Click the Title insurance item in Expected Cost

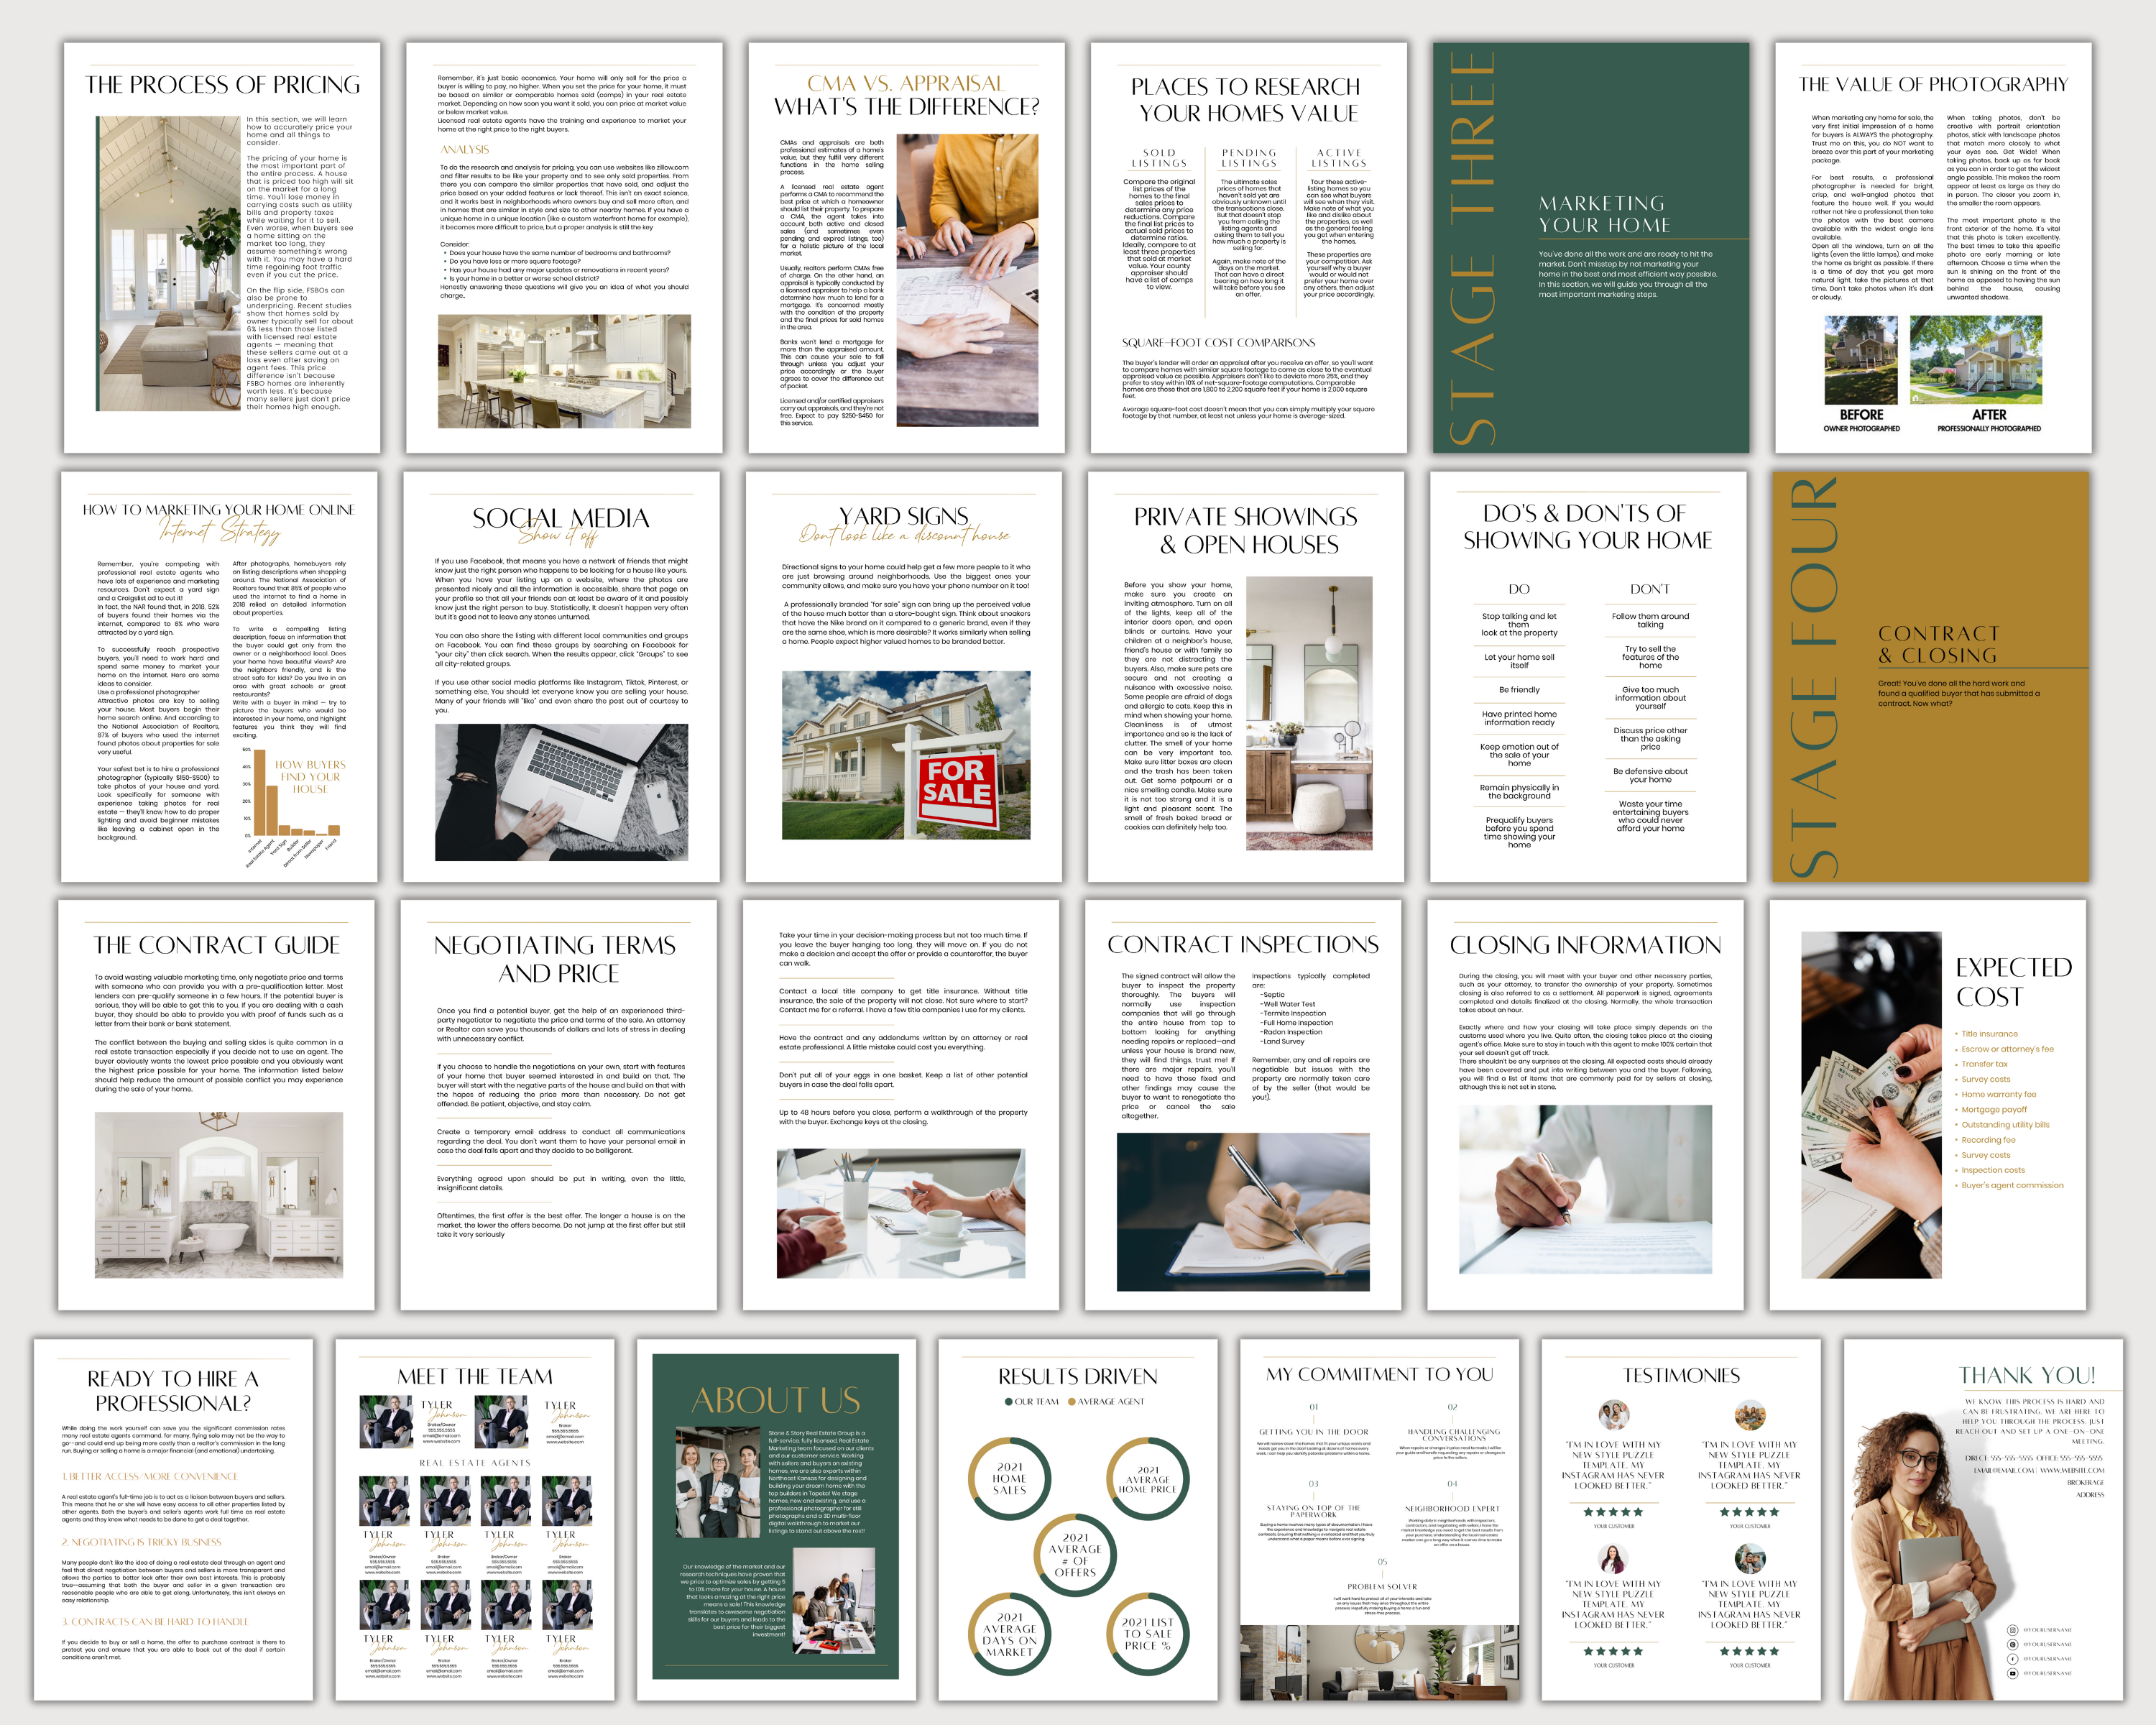(1989, 1034)
